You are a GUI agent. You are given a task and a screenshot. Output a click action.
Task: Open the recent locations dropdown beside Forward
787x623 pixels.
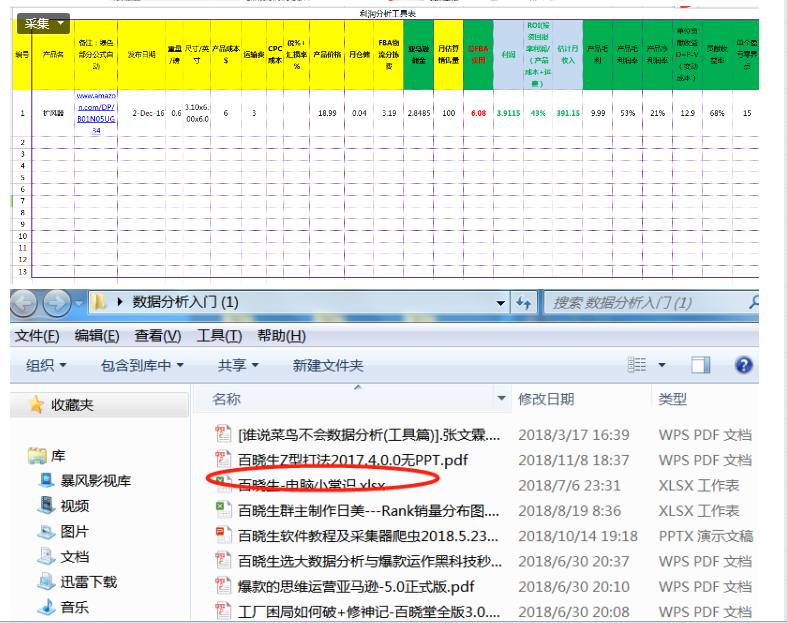[79, 303]
